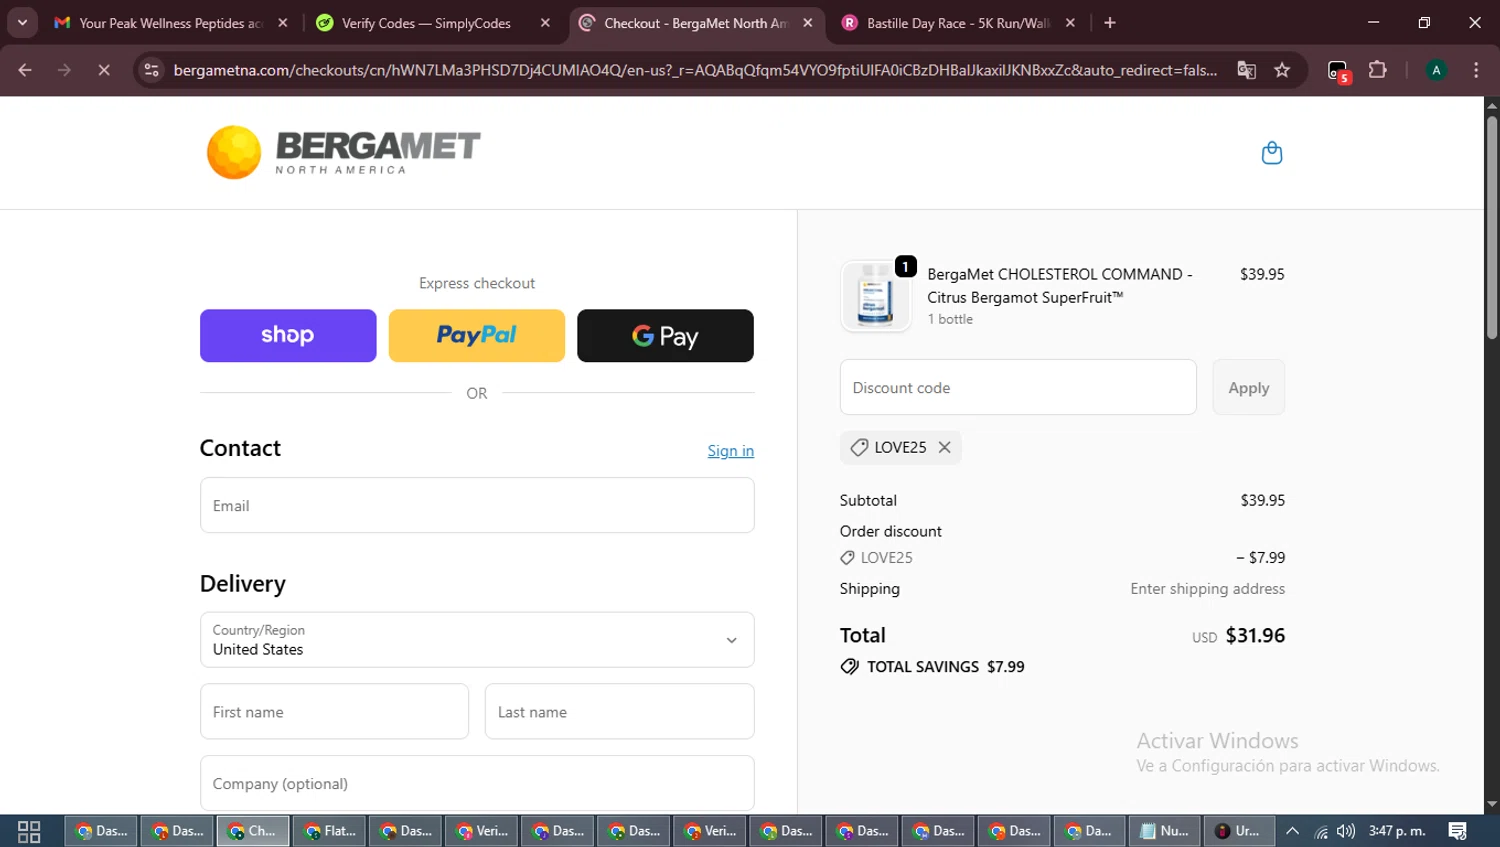Open the site information icon in address bar
Screen dimensions: 1500x847
tap(151, 70)
